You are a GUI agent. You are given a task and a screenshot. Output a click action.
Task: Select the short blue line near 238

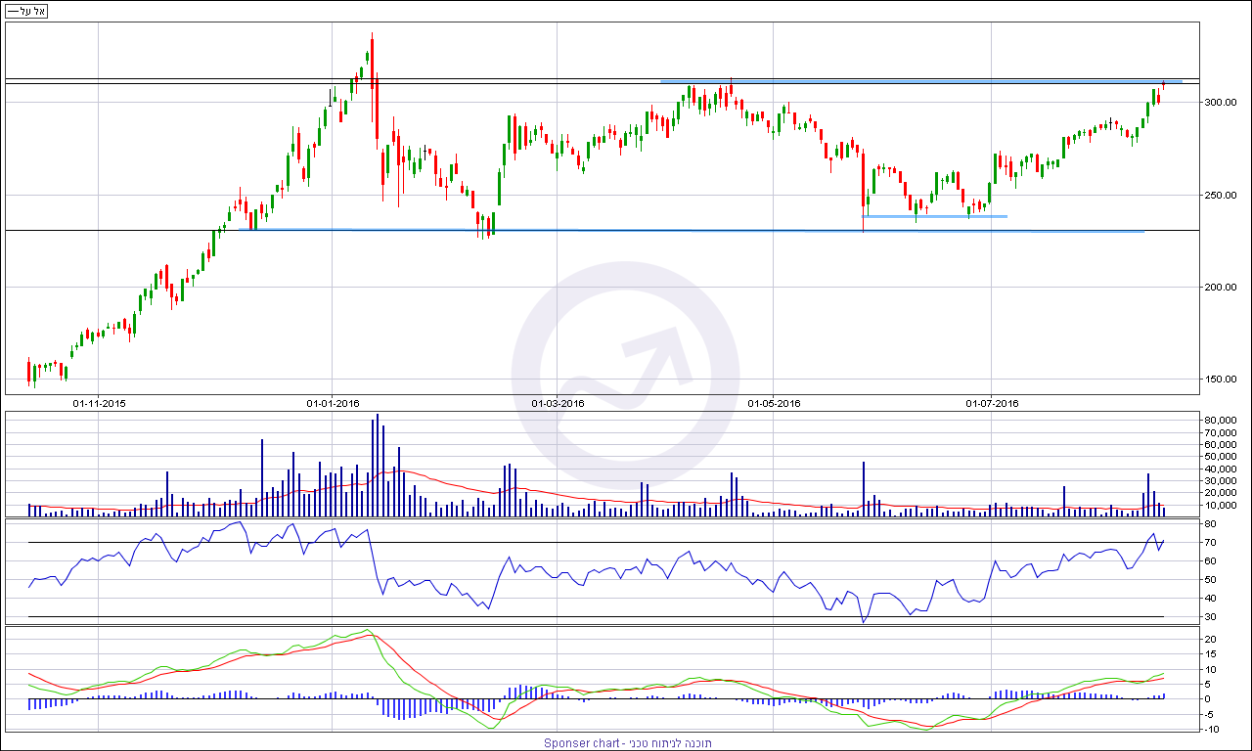(934, 216)
